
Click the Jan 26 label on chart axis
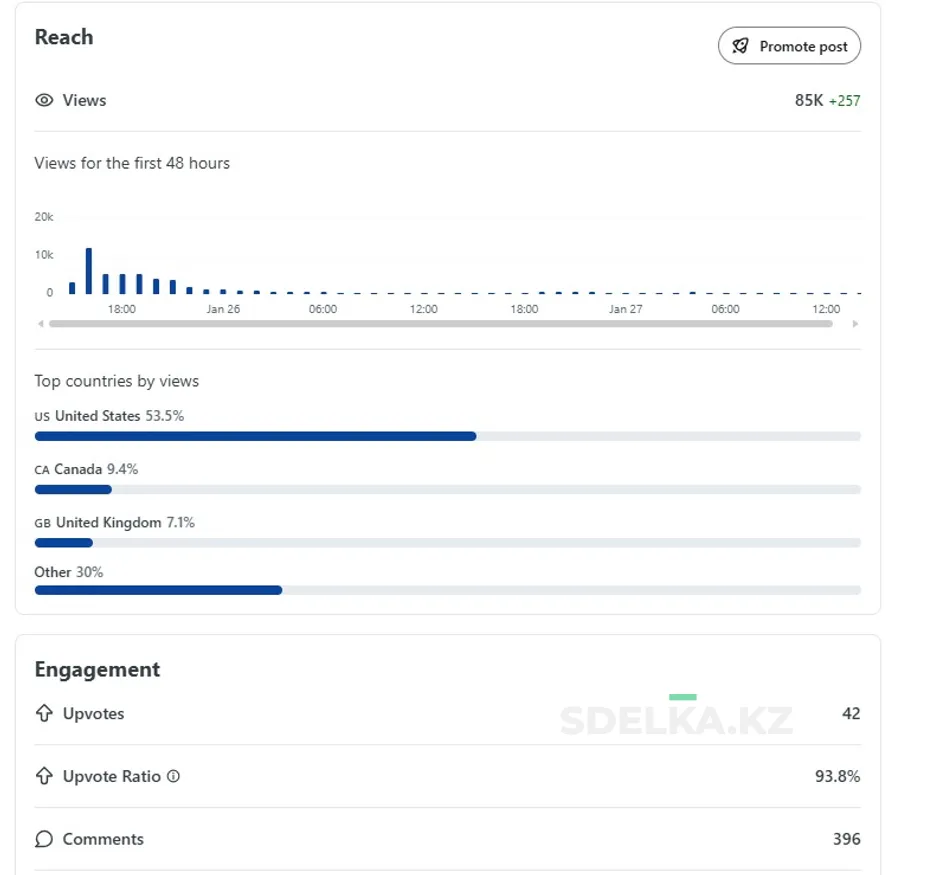click(x=223, y=309)
